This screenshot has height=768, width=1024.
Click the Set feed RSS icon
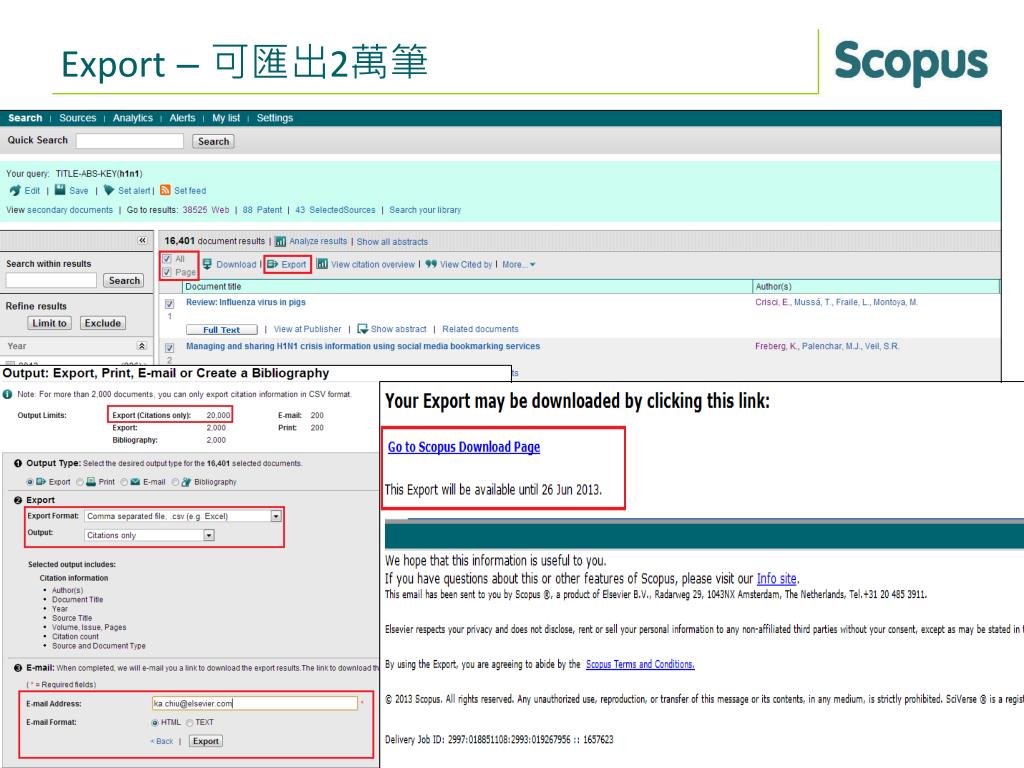165,190
